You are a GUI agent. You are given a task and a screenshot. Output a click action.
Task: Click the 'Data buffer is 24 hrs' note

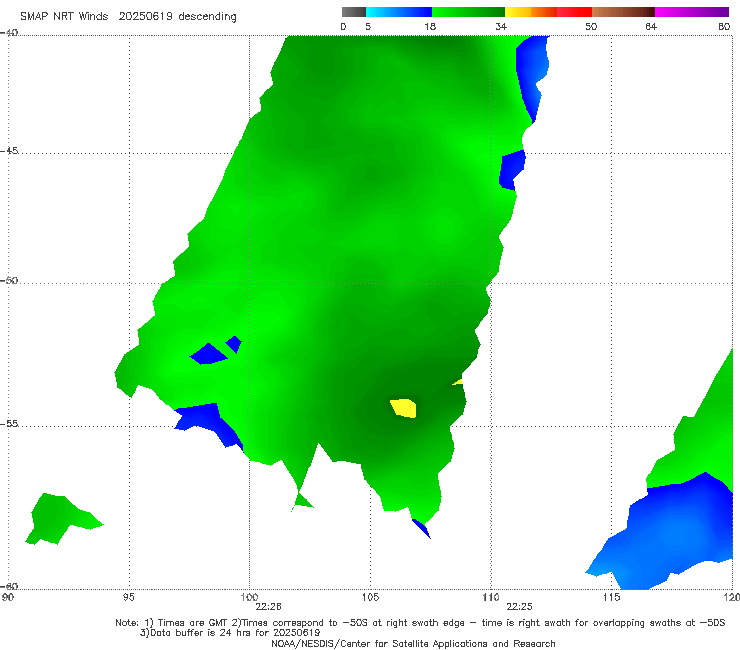[x=230, y=633]
